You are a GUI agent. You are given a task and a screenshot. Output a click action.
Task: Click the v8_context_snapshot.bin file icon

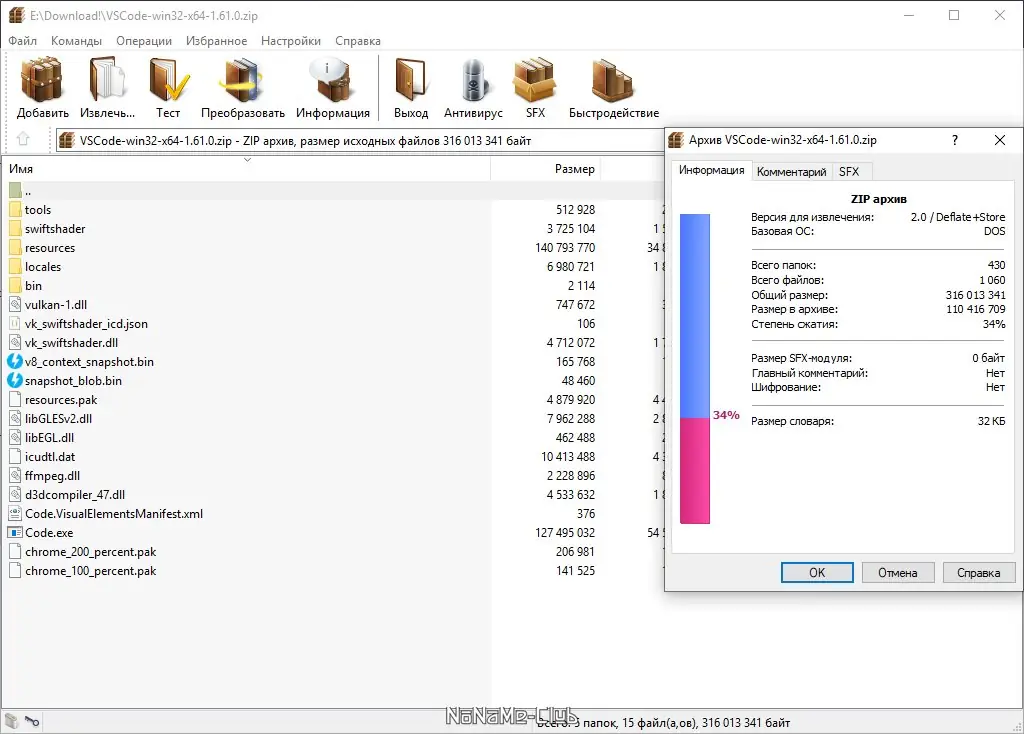pos(16,361)
